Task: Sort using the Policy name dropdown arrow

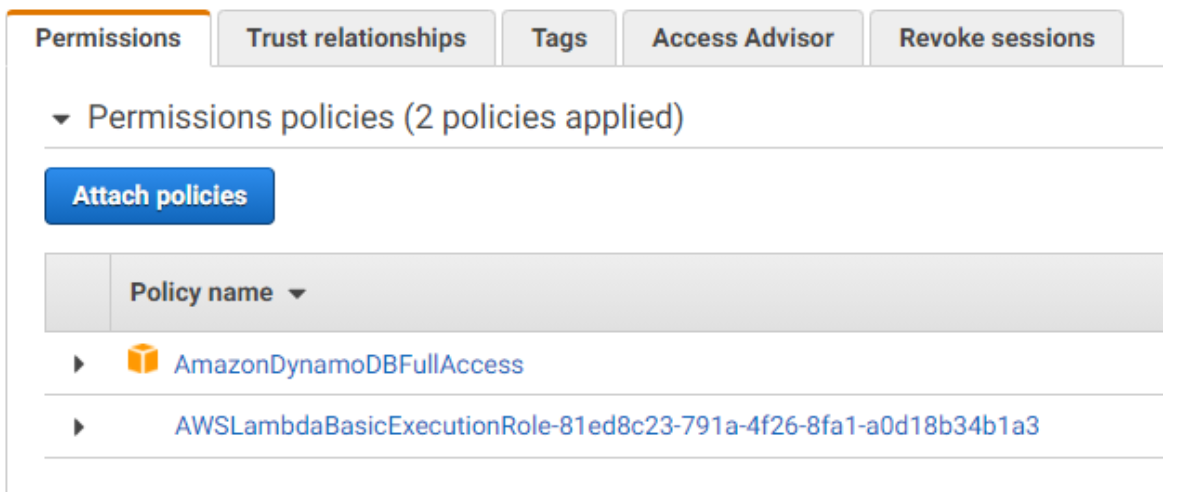Action: coord(296,294)
